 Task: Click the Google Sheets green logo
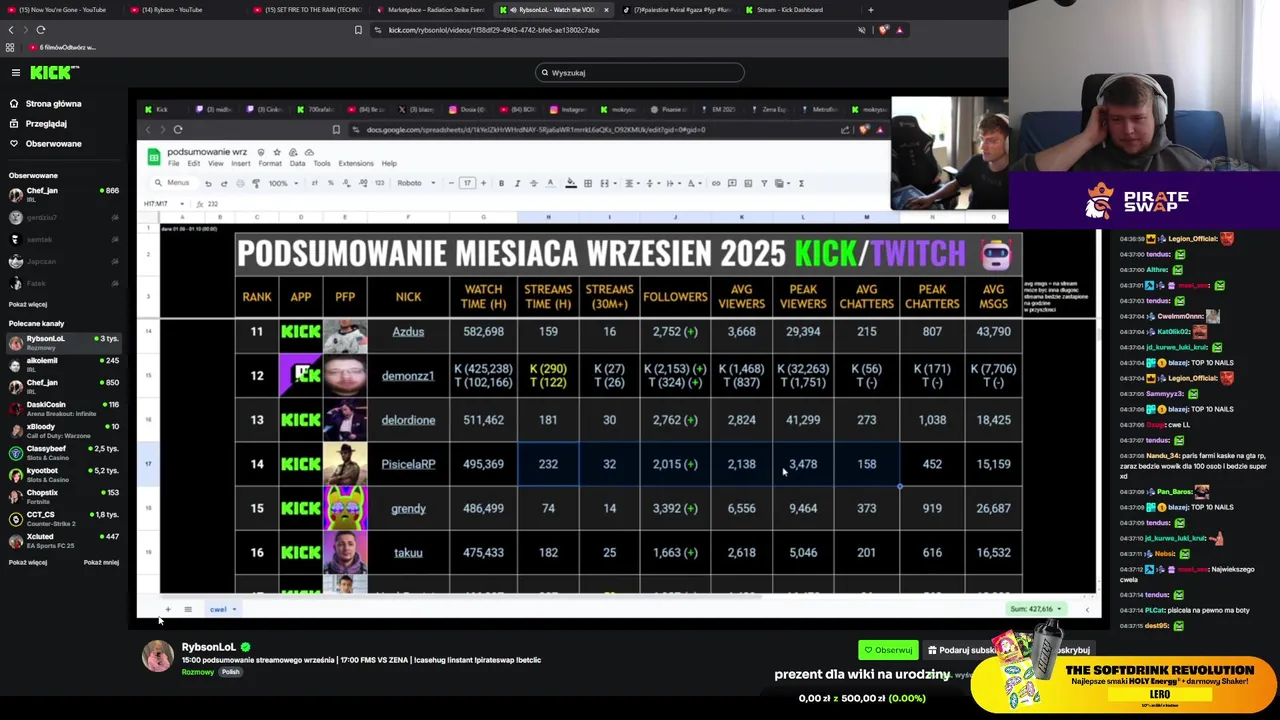click(x=153, y=157)
